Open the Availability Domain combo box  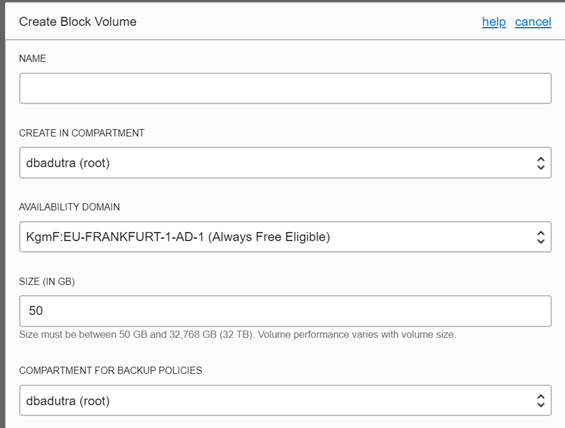coord(285,237)
